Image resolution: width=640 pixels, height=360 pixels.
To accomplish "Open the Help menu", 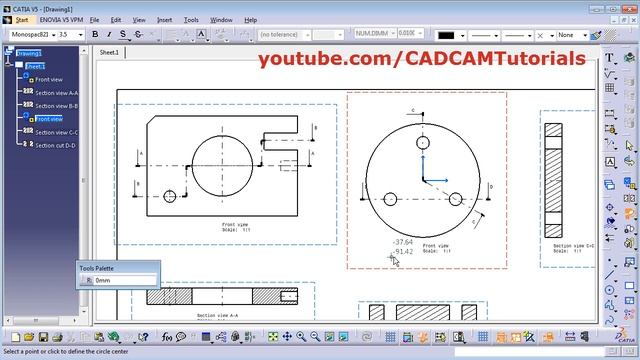I will pyautogui.click(x=251, y=20).
